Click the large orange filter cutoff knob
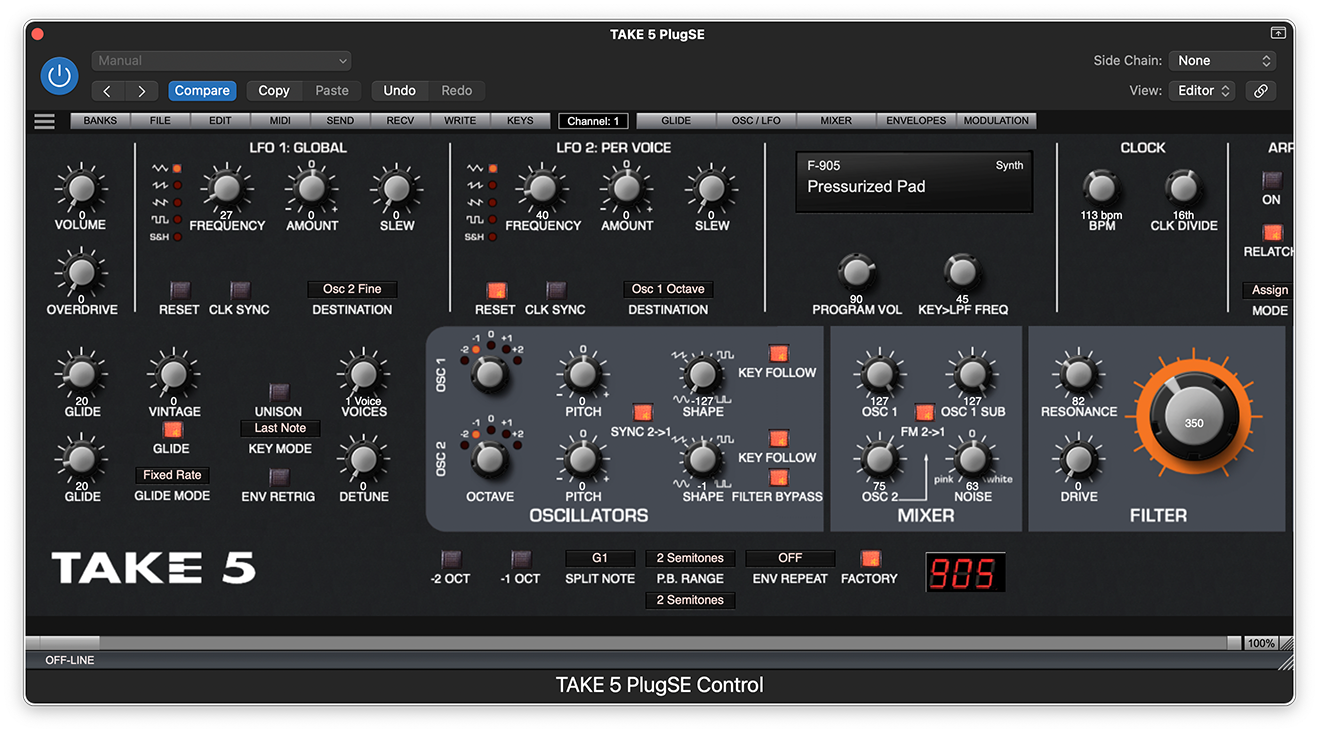The width and height of the screenshot is (1318, 733). coord(1194,423)
